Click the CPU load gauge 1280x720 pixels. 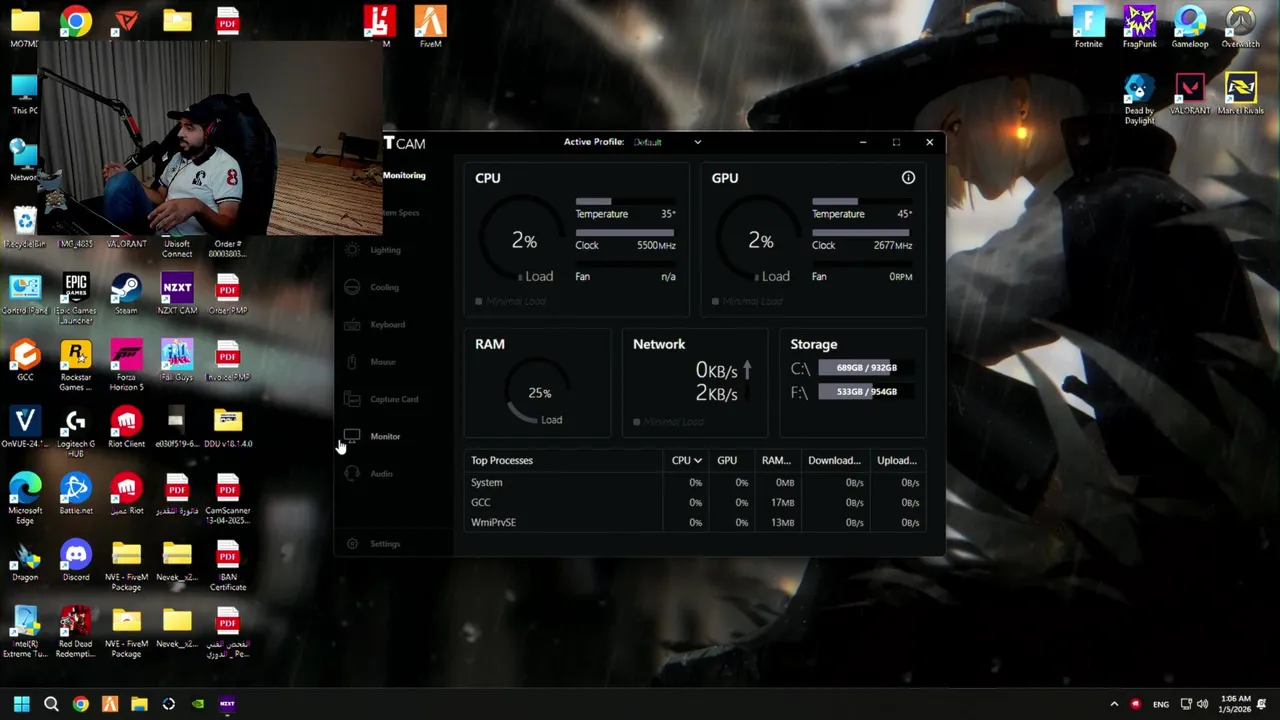524,241
